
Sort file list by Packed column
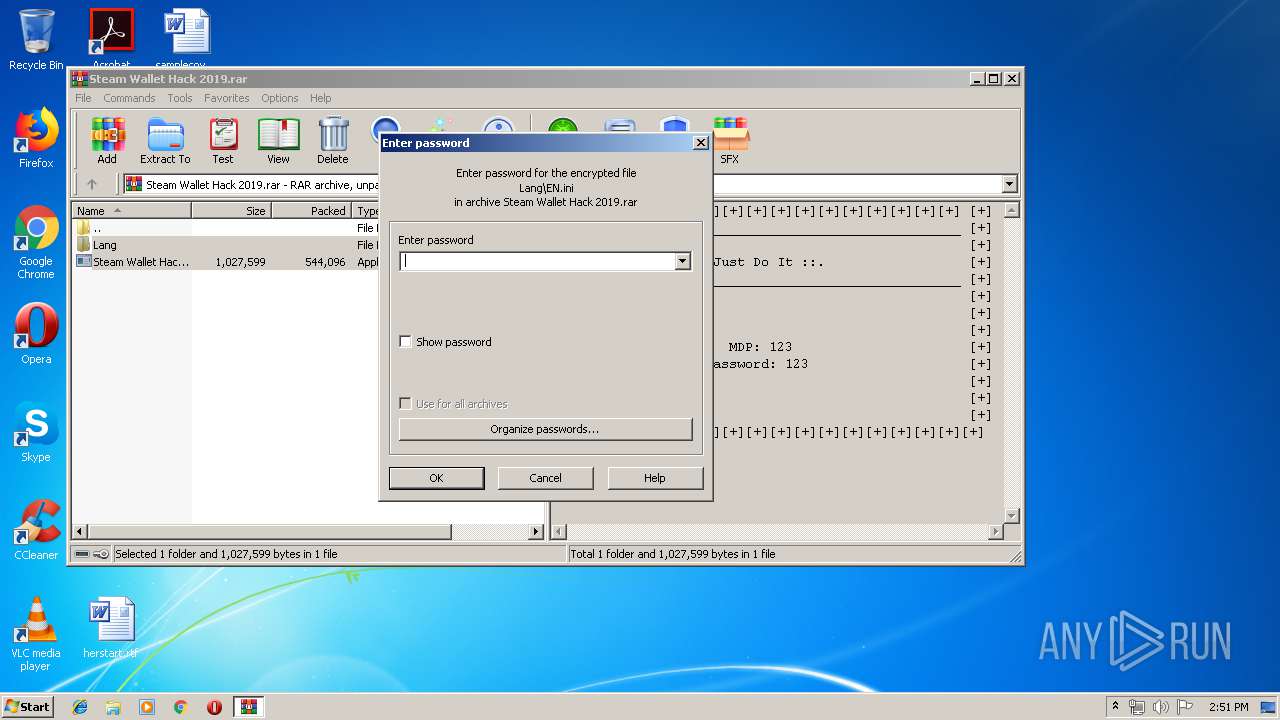311,211
